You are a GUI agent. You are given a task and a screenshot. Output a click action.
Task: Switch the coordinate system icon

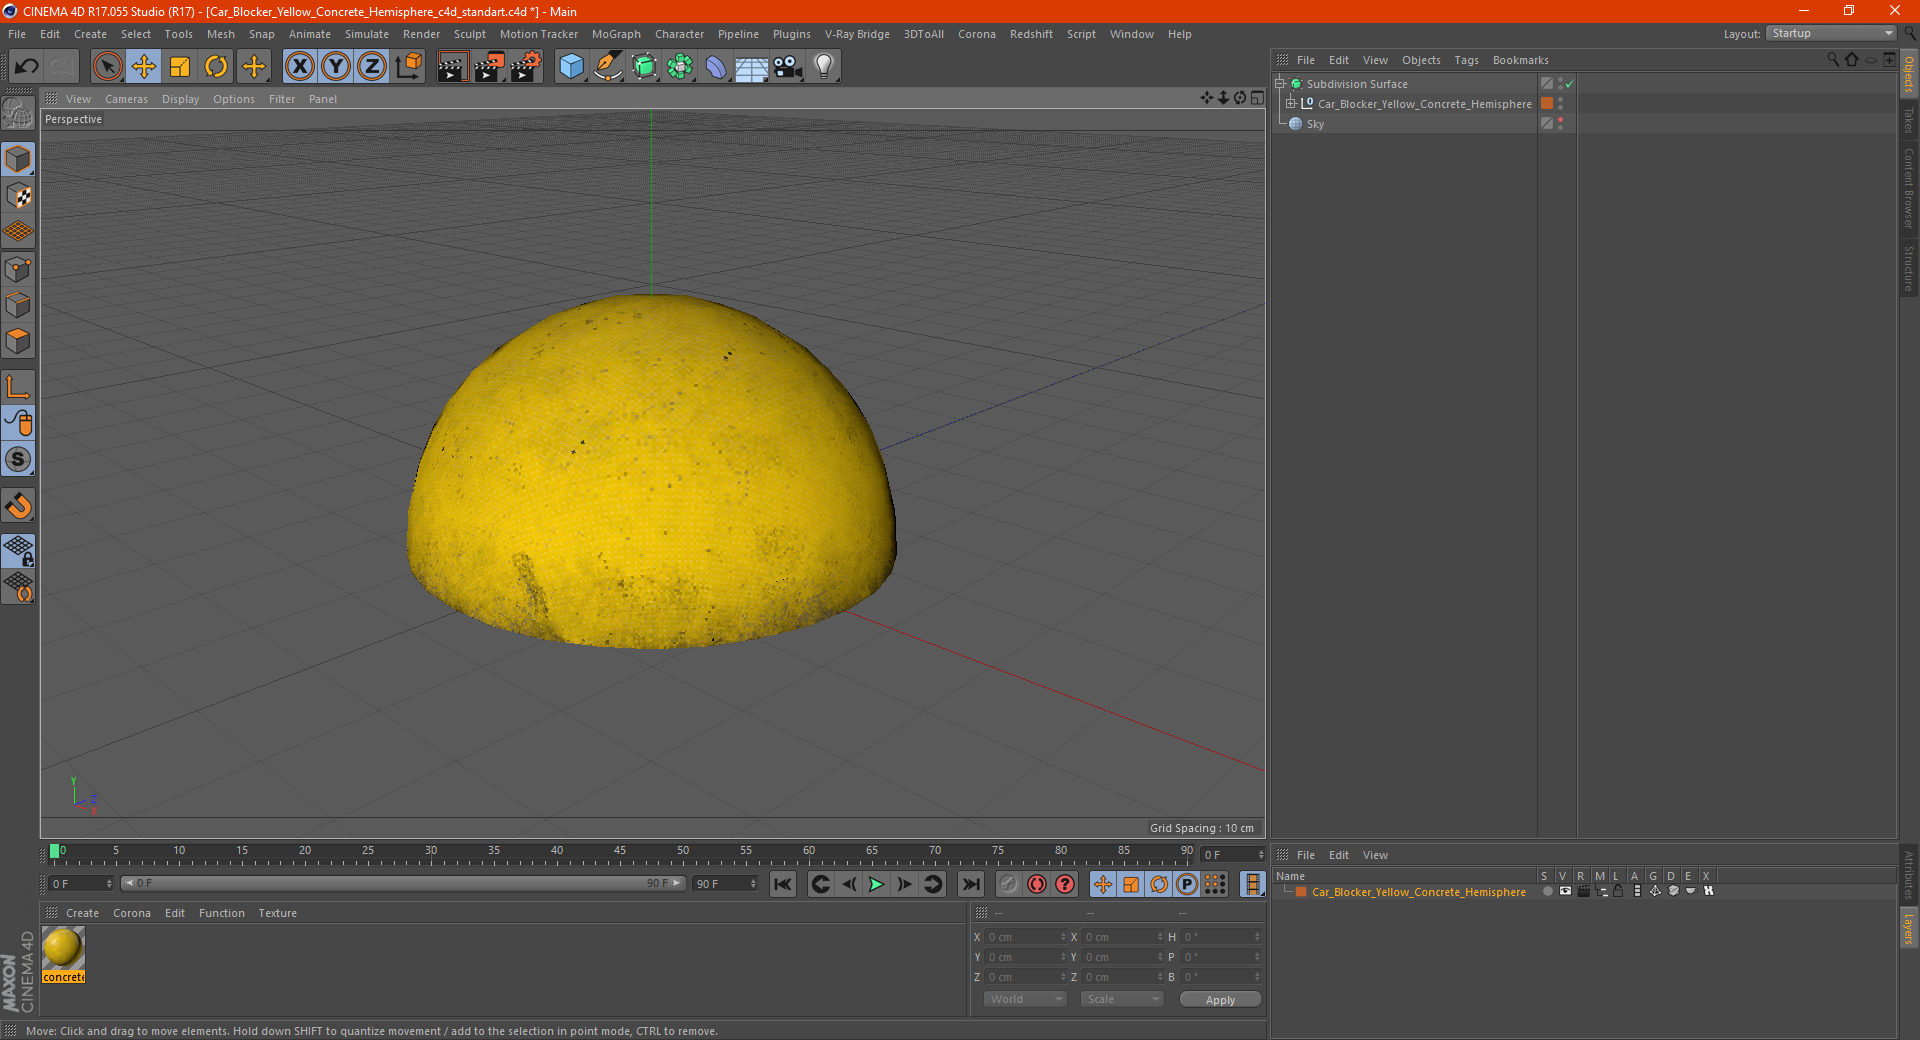click(408, 67)
